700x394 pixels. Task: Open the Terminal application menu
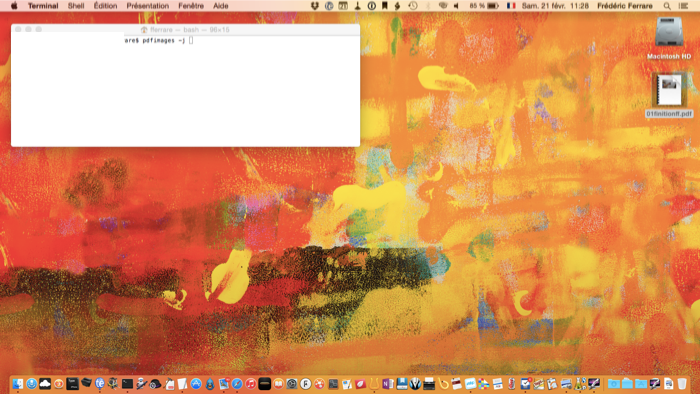[x=43, y=6]
